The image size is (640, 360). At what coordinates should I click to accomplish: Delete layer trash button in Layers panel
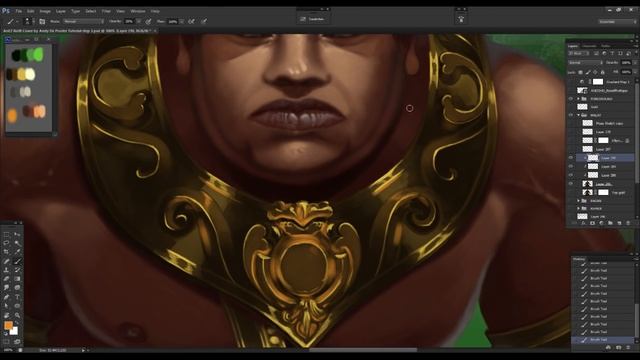click(628, 223)
